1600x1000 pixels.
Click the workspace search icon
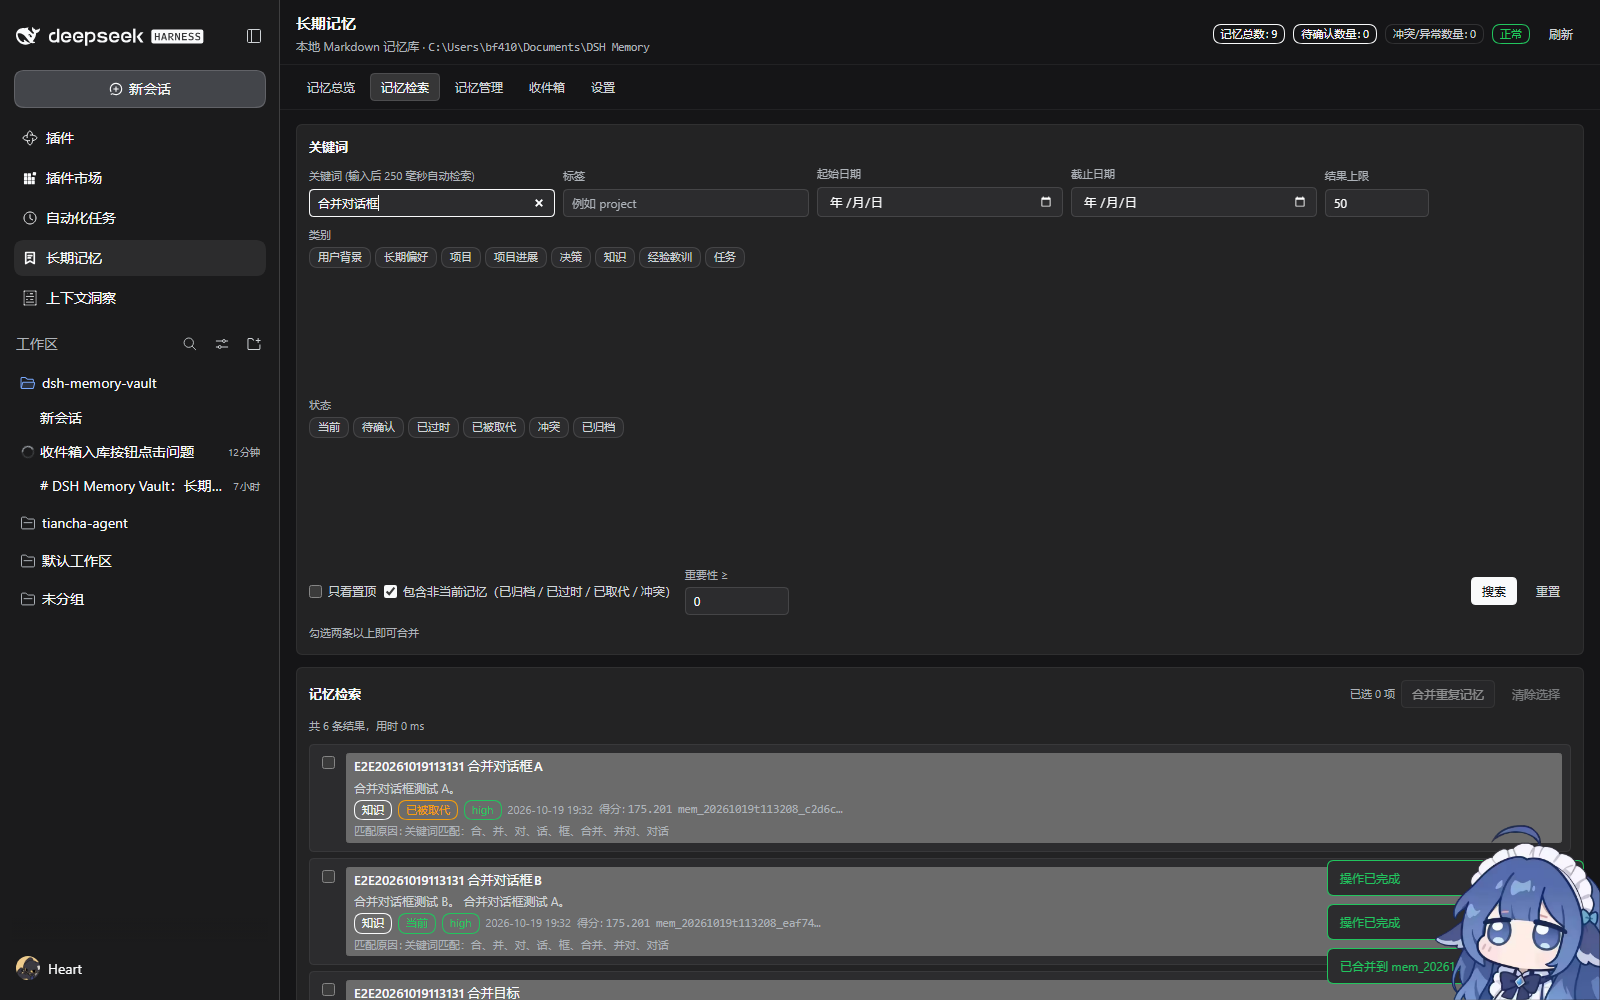(190, 344)
